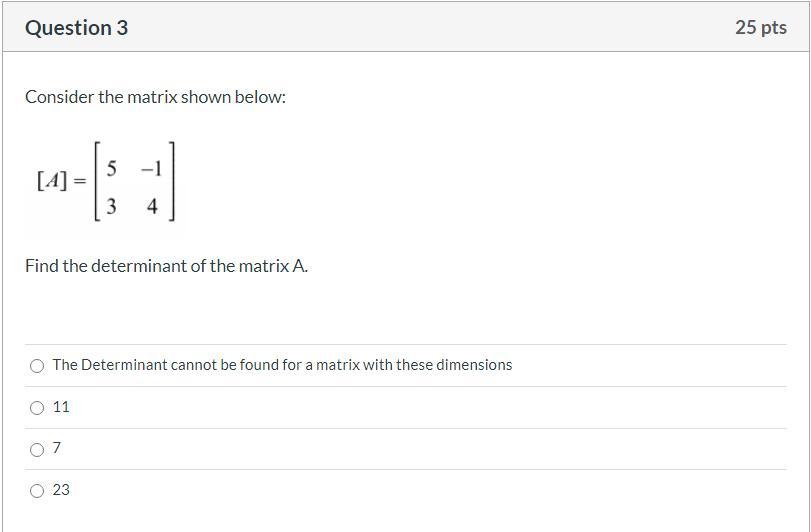811x532 pixels.
Task: Click the 'Question 3' heading
Action: (x=76, y=28)
